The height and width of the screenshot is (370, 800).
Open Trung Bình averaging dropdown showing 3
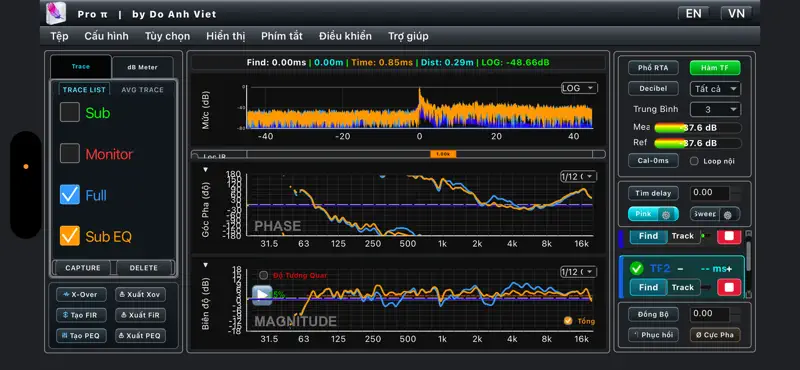[x=715, y=109]
